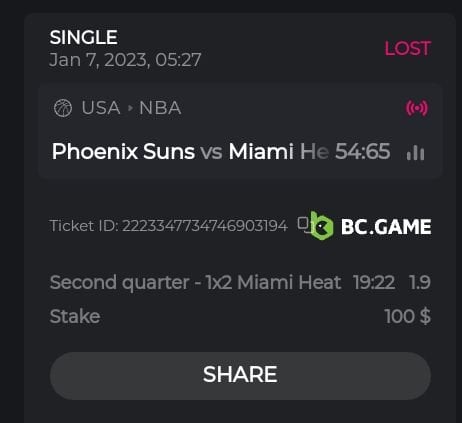Click the 1.9 odds value
462x423 pixels.
(x=420, y=282)
